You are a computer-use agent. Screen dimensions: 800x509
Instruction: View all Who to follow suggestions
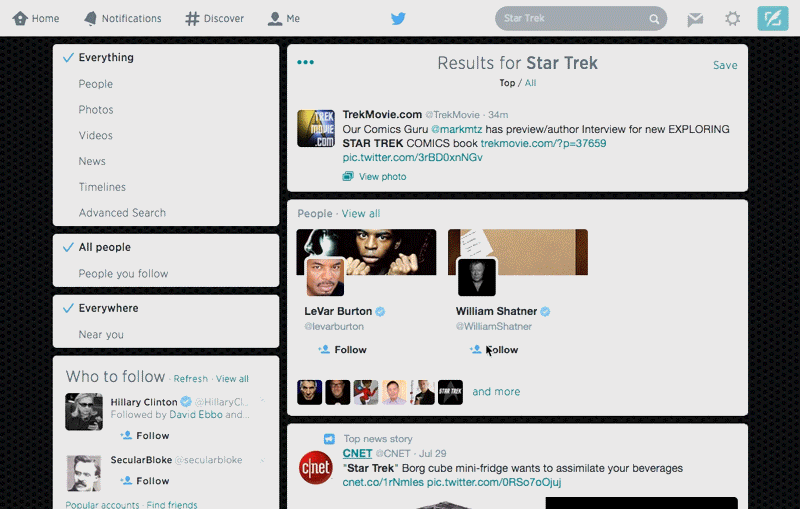[x=232, y=379]
